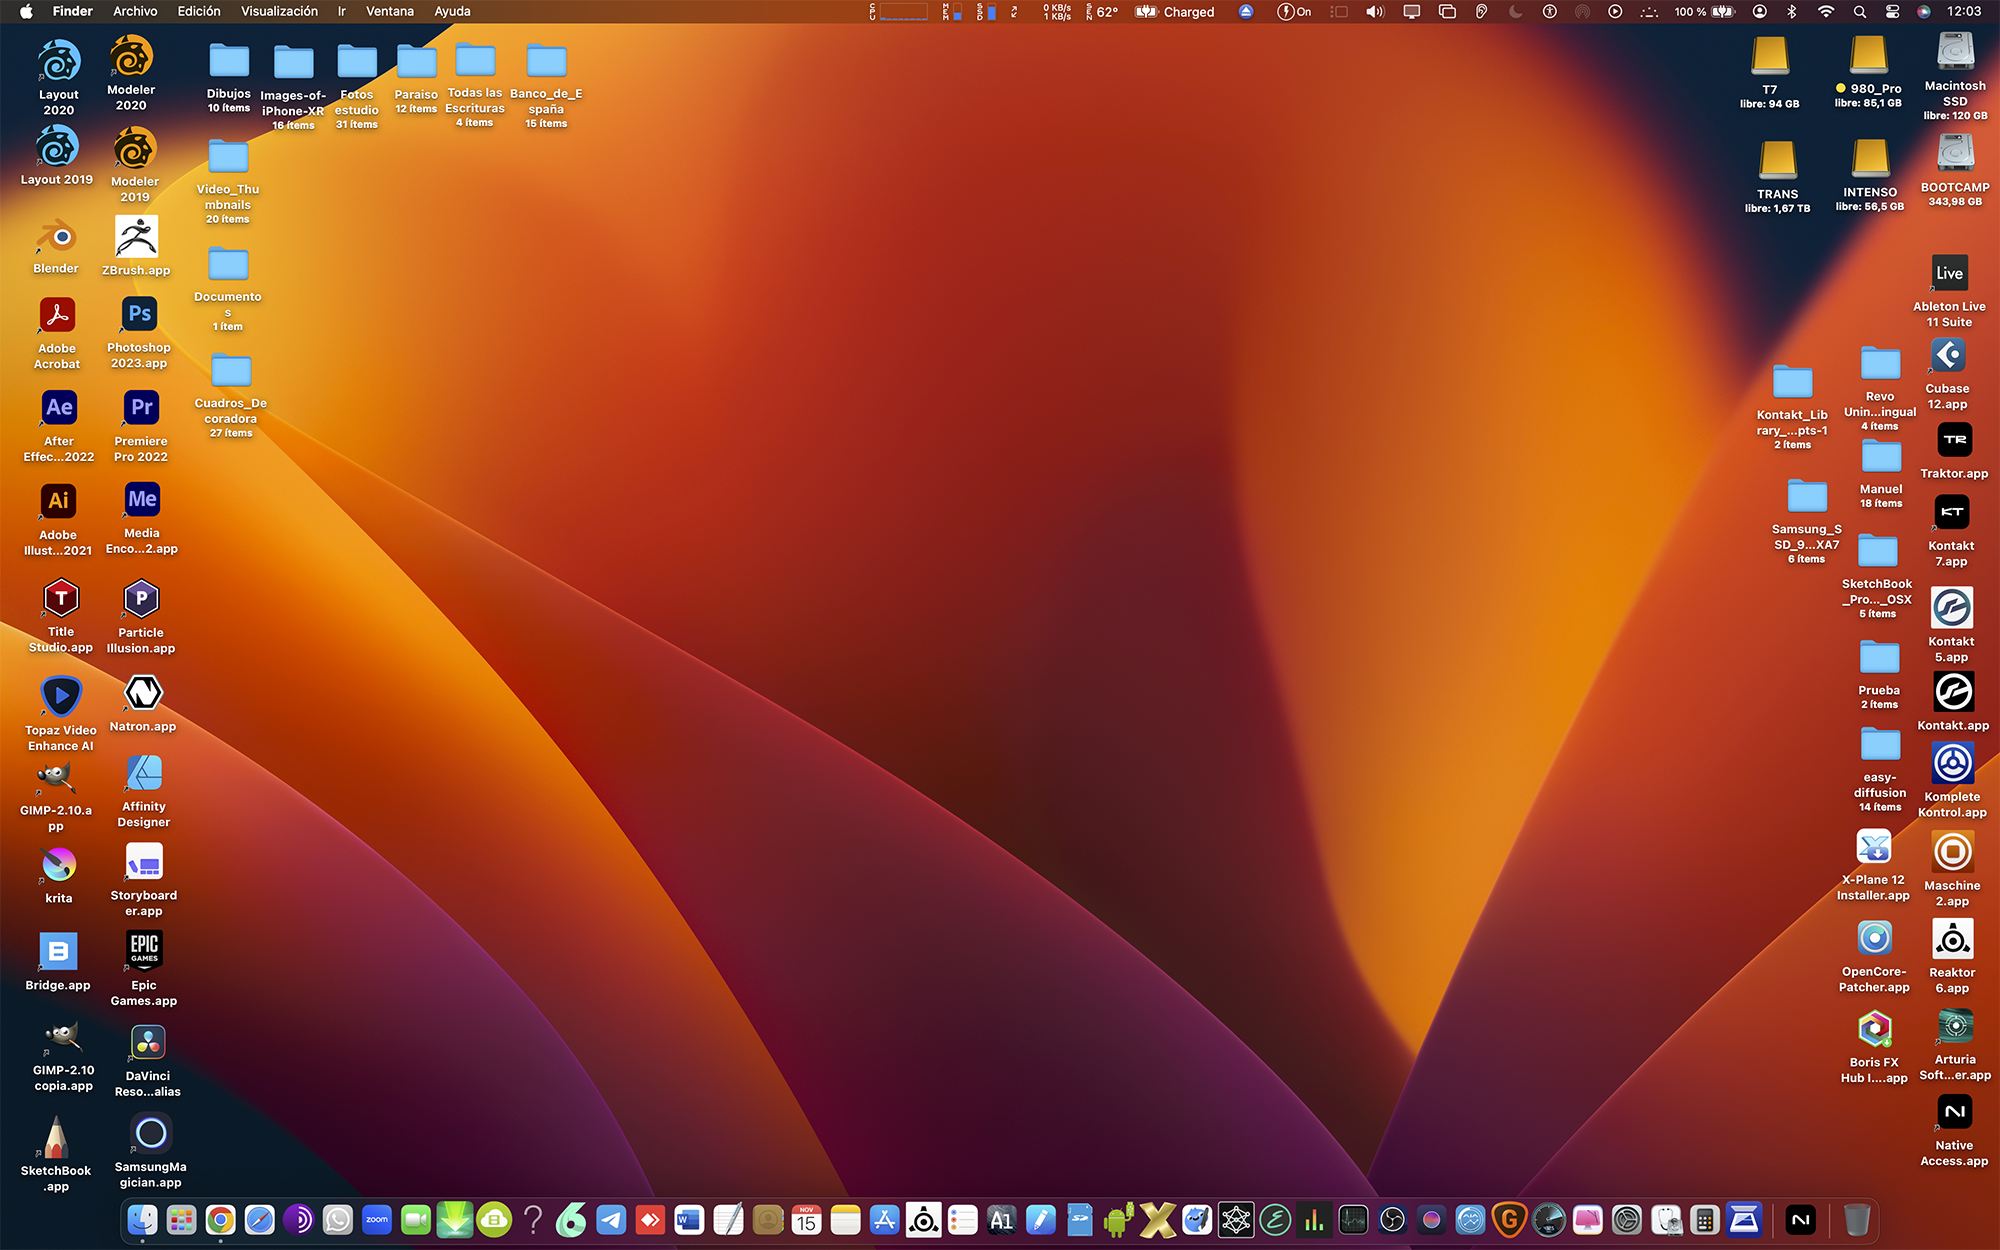Open OBS from the Dock
2000x1250 pixels.
[1392, 1220]
